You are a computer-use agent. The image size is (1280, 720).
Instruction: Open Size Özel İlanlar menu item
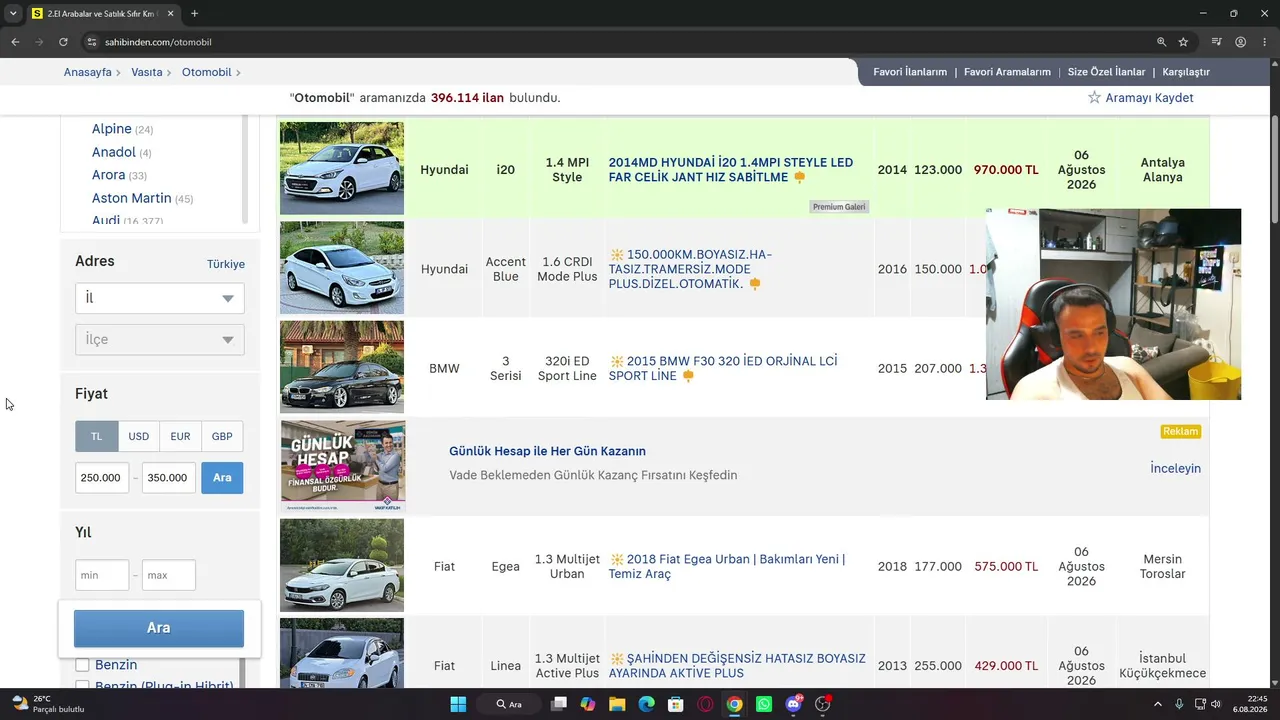click(1106, 72)
